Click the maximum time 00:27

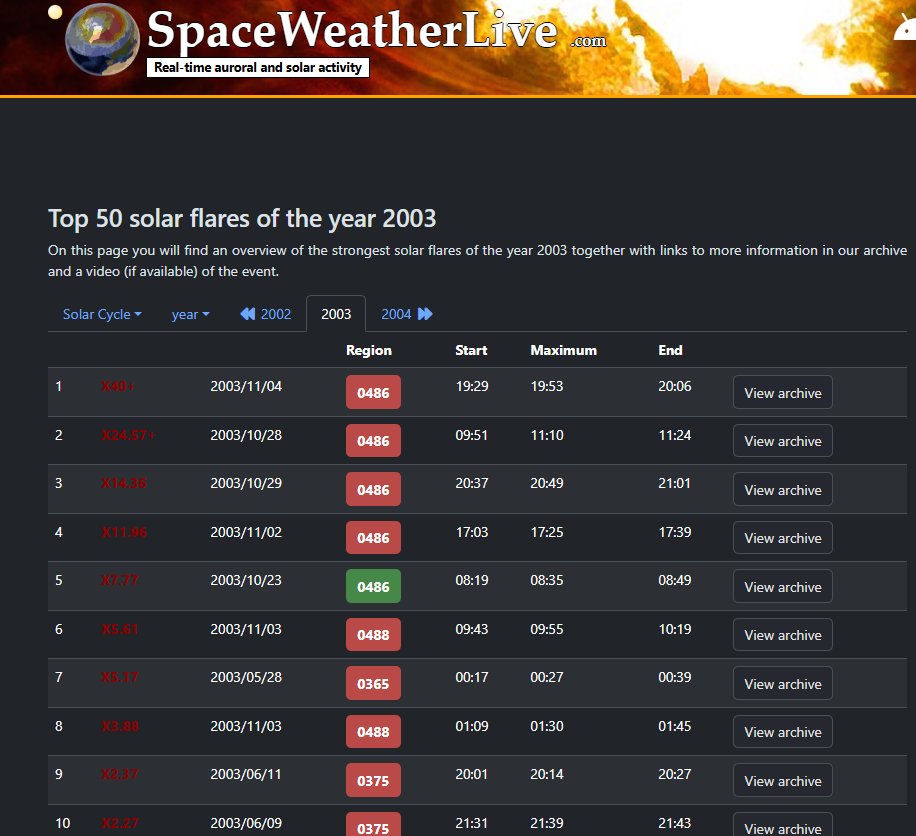coord(547,677)
